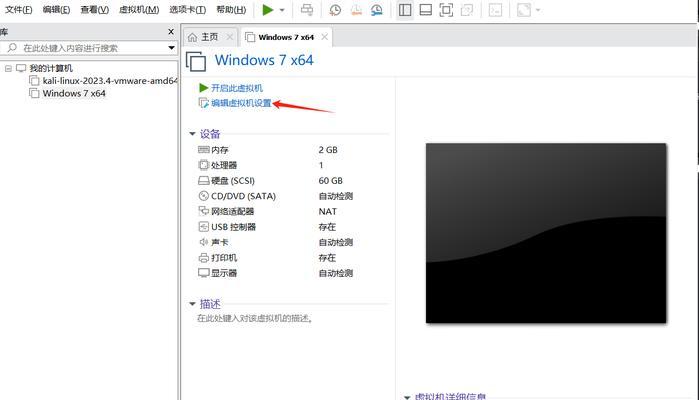Click the stretch guest display icon

click(524, 10)
